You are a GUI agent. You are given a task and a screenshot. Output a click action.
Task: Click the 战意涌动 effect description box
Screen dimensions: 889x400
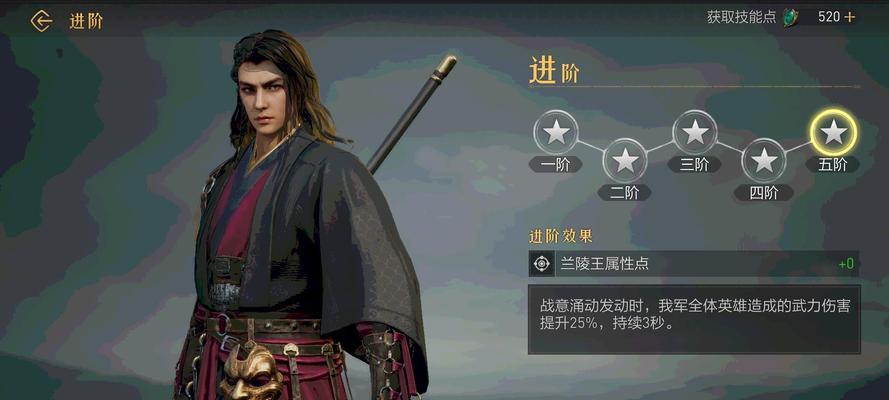pyautogui.click(x=694, y=320)
